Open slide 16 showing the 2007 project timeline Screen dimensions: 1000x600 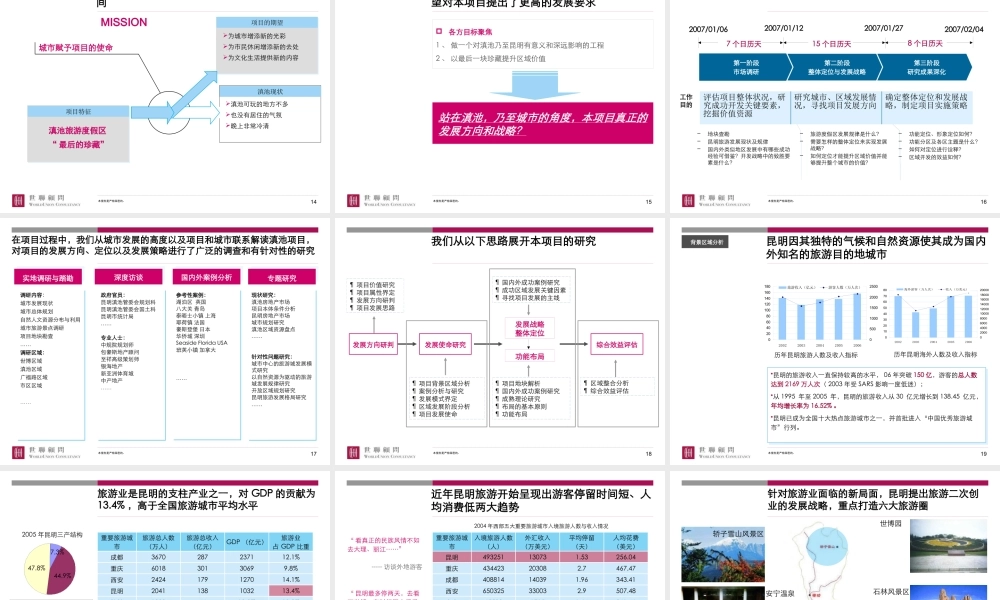(x=835, y=105)
